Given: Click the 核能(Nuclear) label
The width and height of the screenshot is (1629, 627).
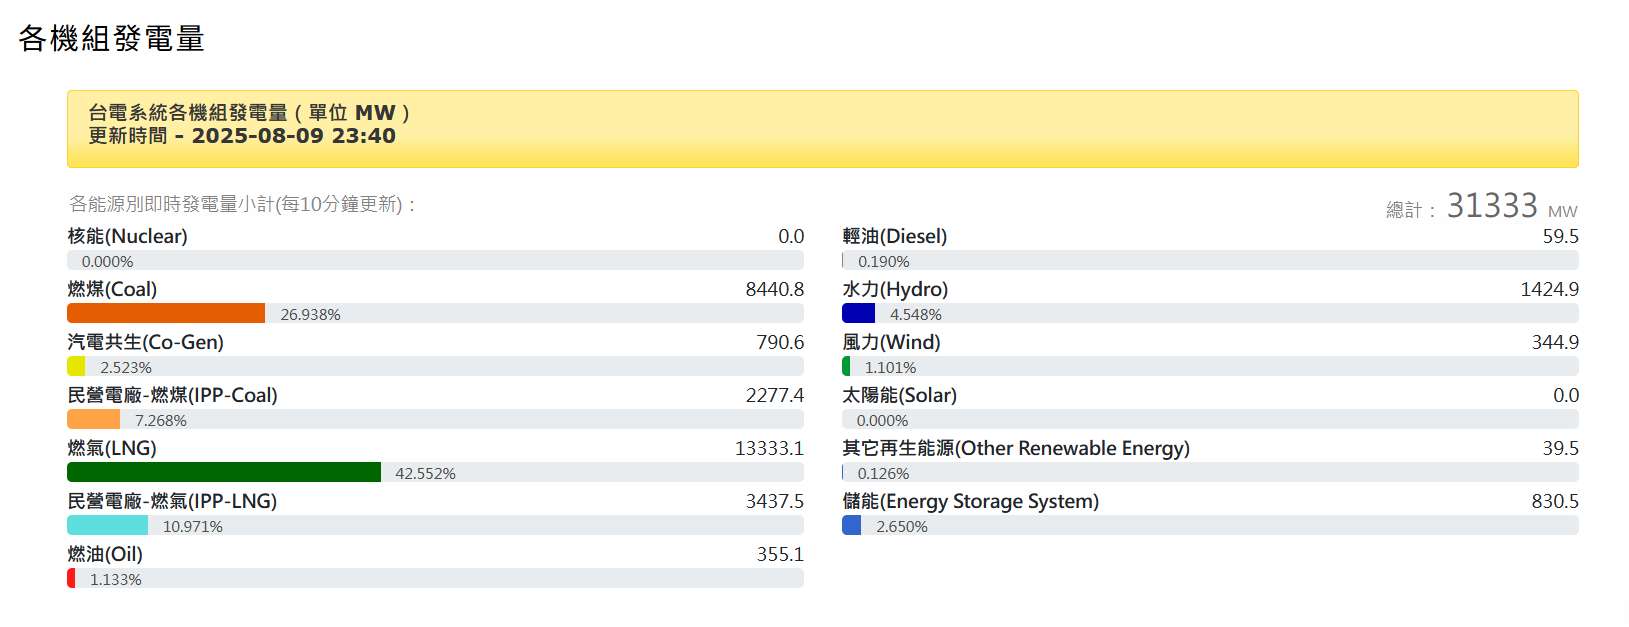Looking at the screenshot, I should 127,237.
